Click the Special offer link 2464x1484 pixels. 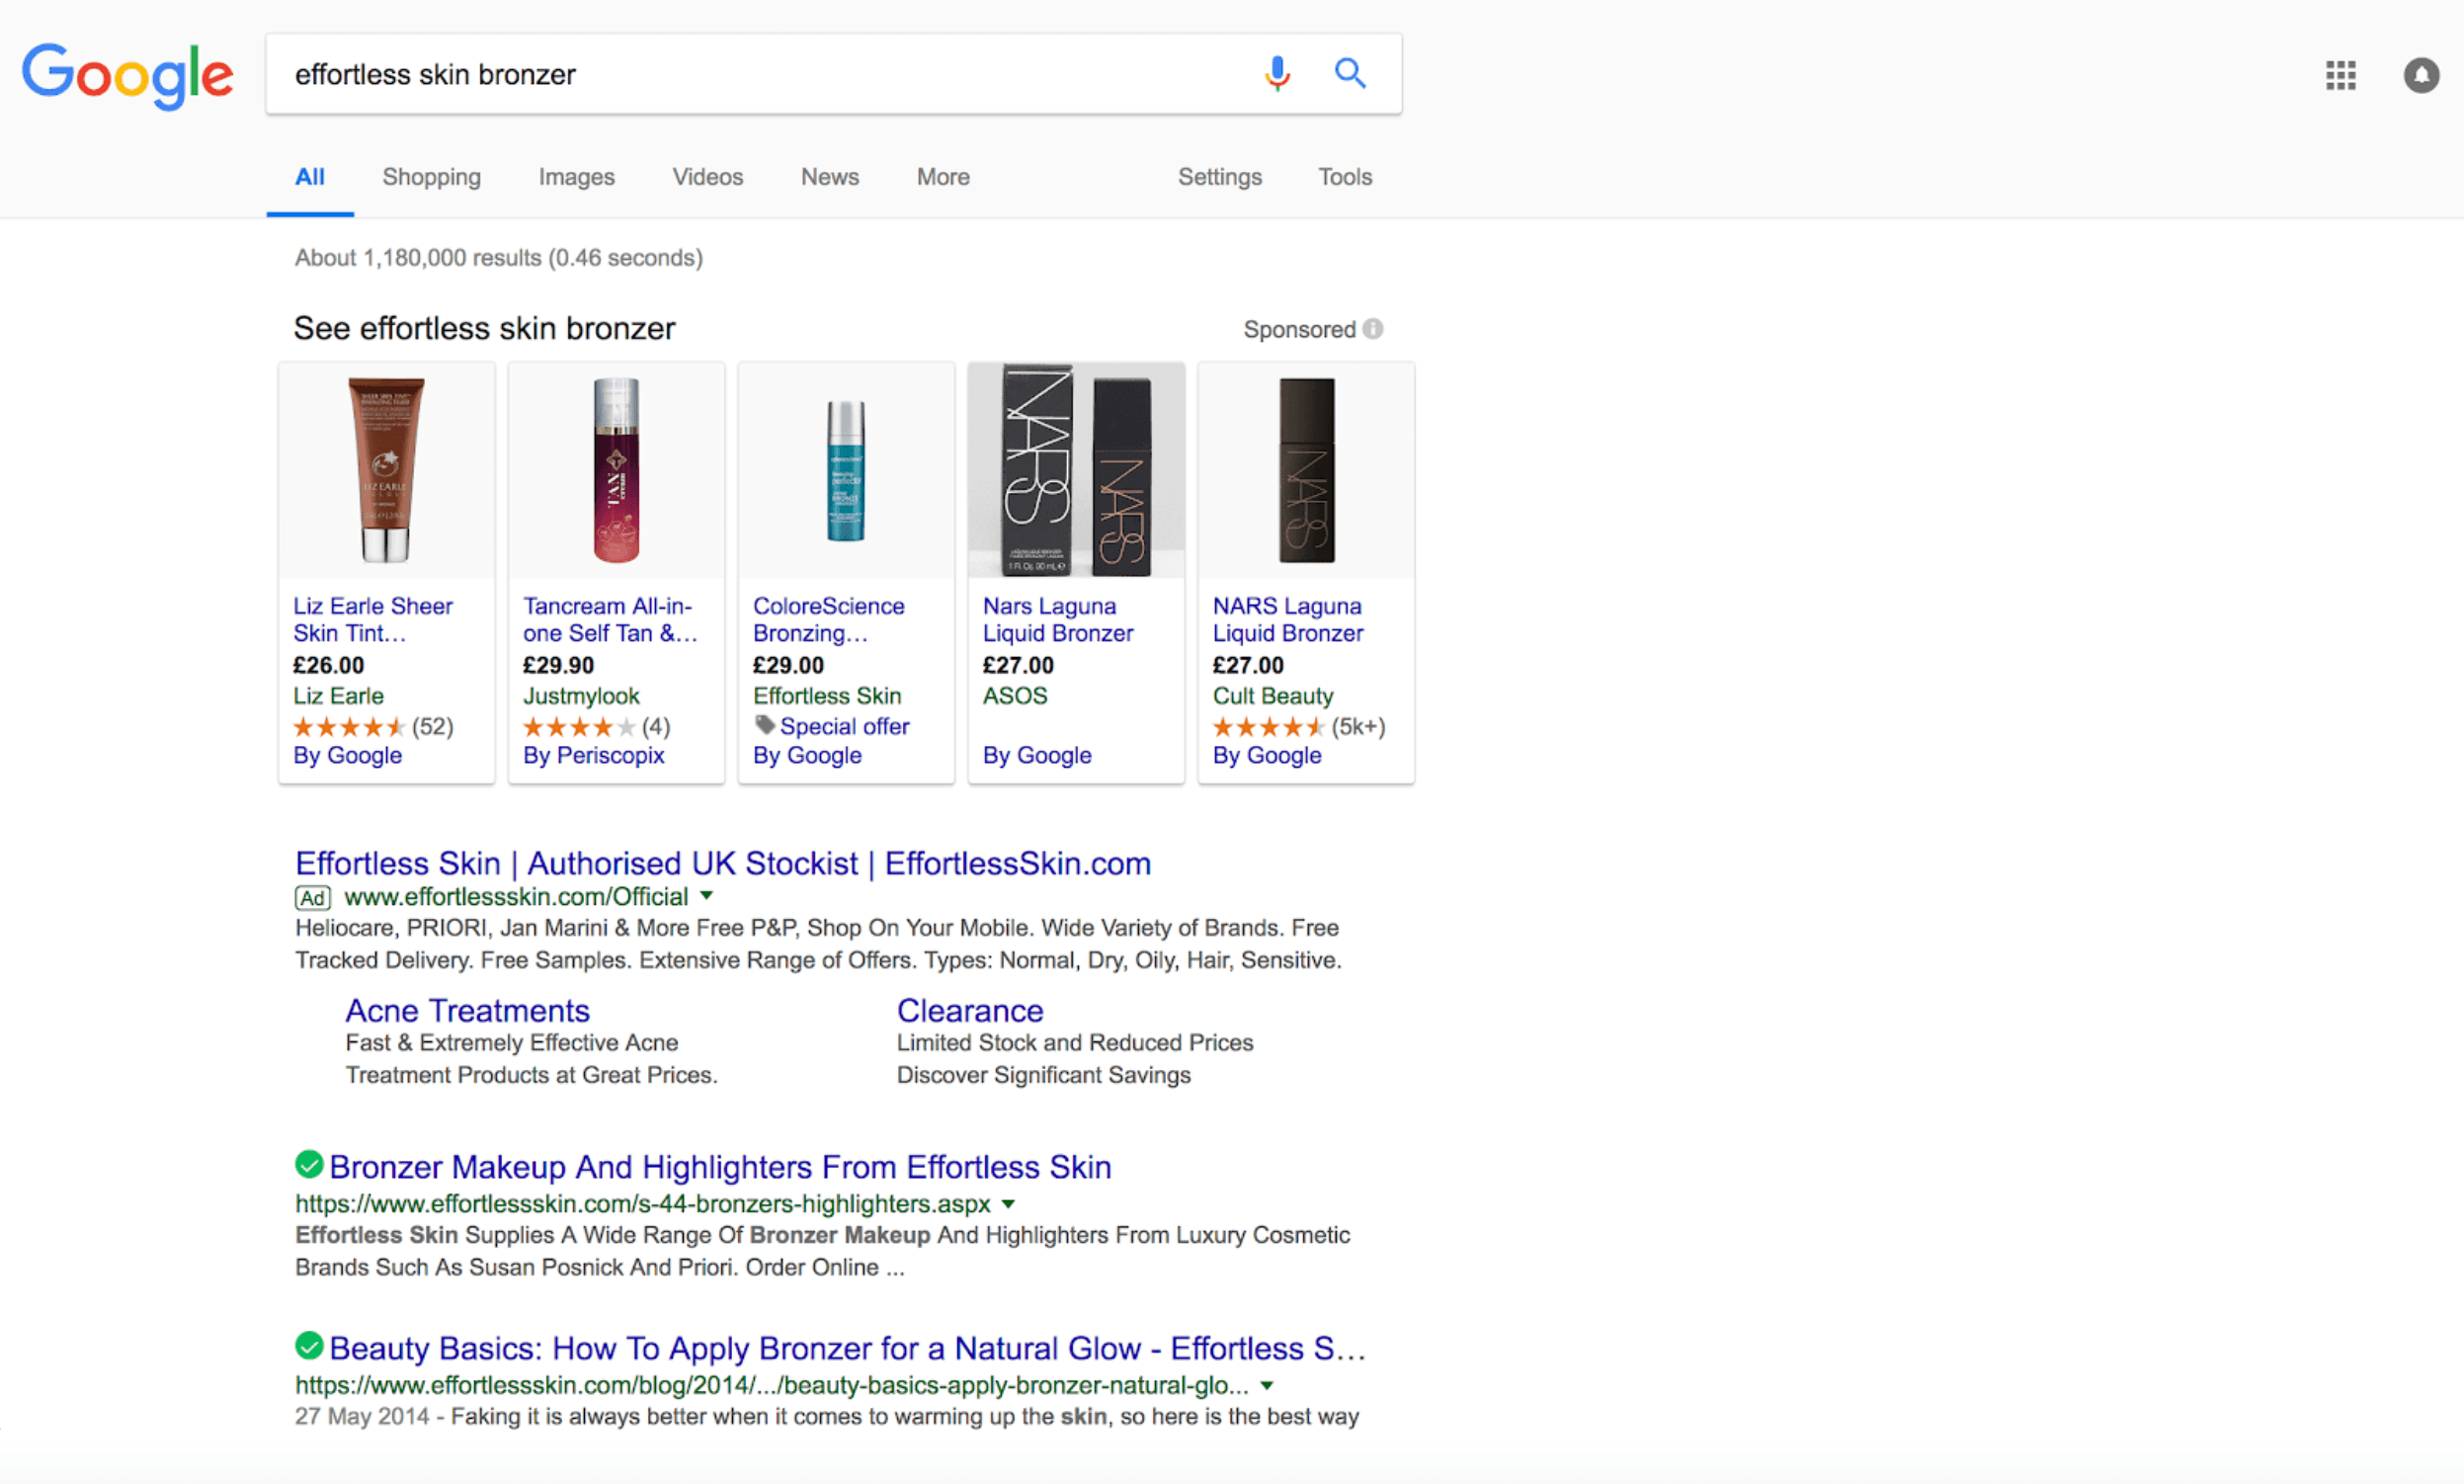[844, 726]
